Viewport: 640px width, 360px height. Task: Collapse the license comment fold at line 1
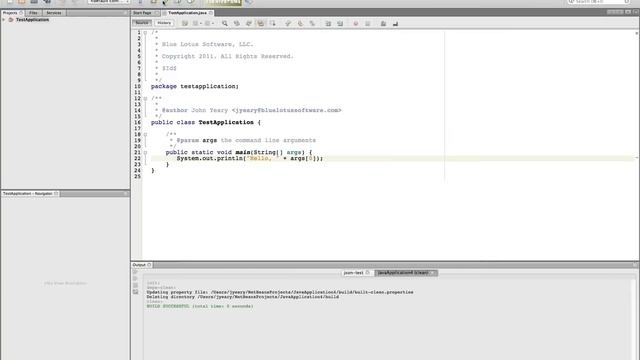tap(145, 33)
